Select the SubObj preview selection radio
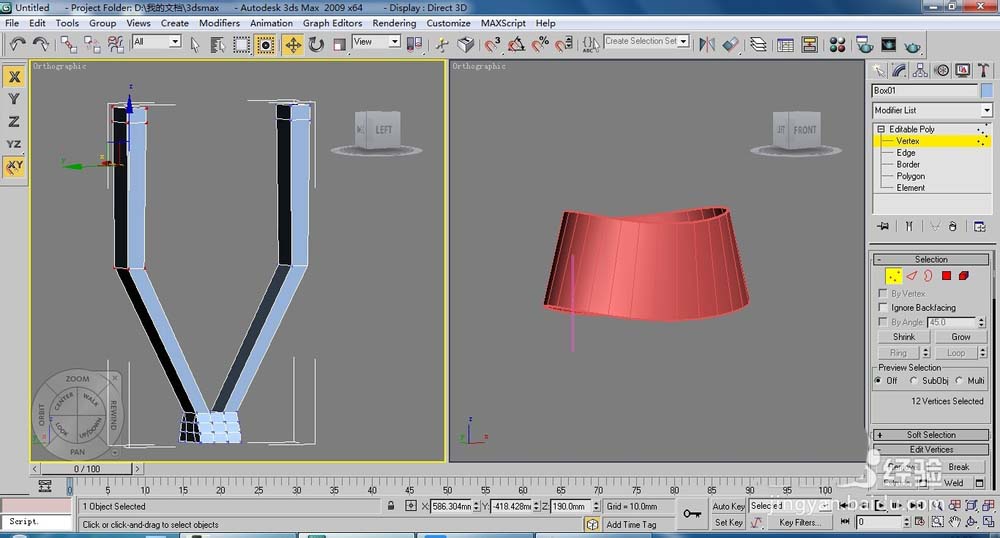The image size is (1000, 538). coord(915,380)
